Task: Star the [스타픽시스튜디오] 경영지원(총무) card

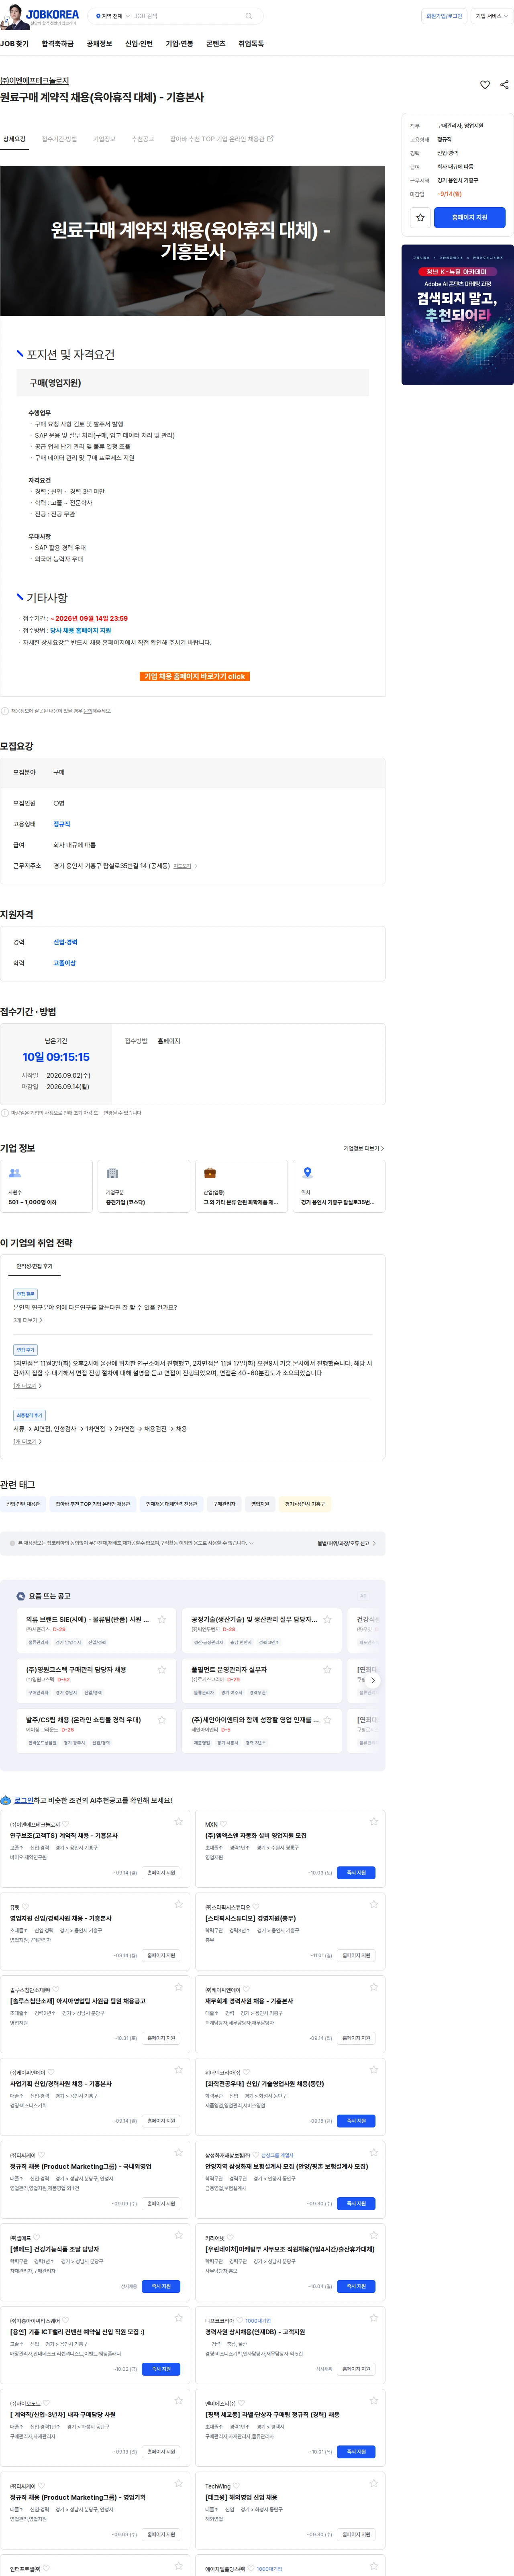Action: 374,1904
